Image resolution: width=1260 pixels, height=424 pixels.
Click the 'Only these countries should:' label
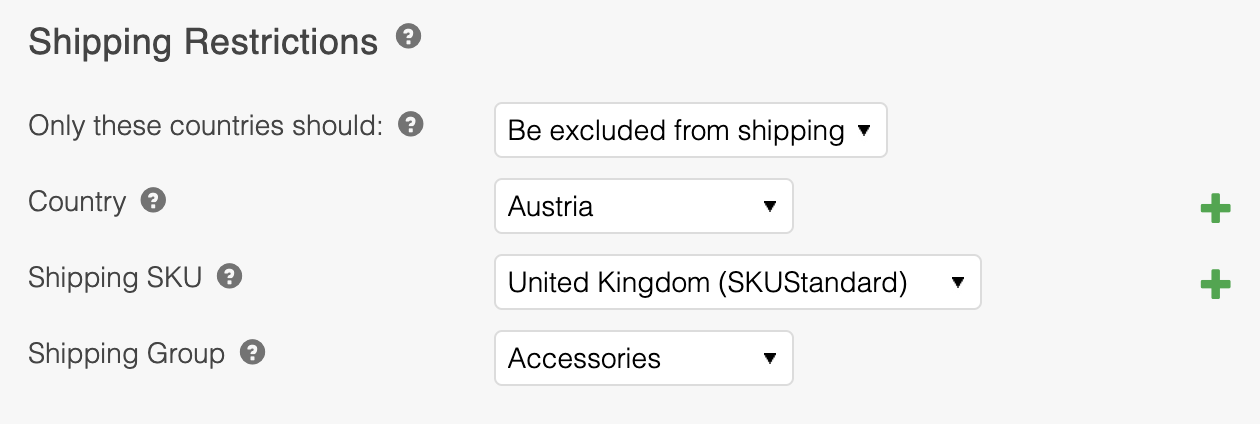pos(206,127)
